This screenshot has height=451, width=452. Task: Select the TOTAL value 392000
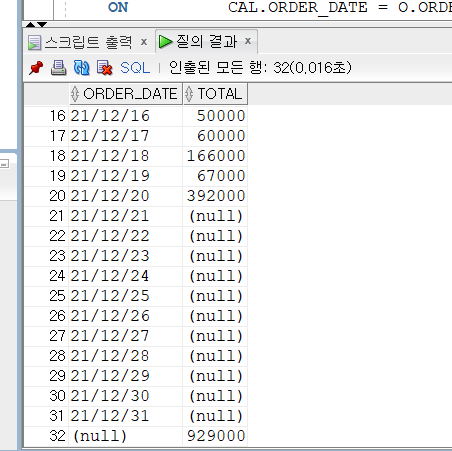click(215, 196)
